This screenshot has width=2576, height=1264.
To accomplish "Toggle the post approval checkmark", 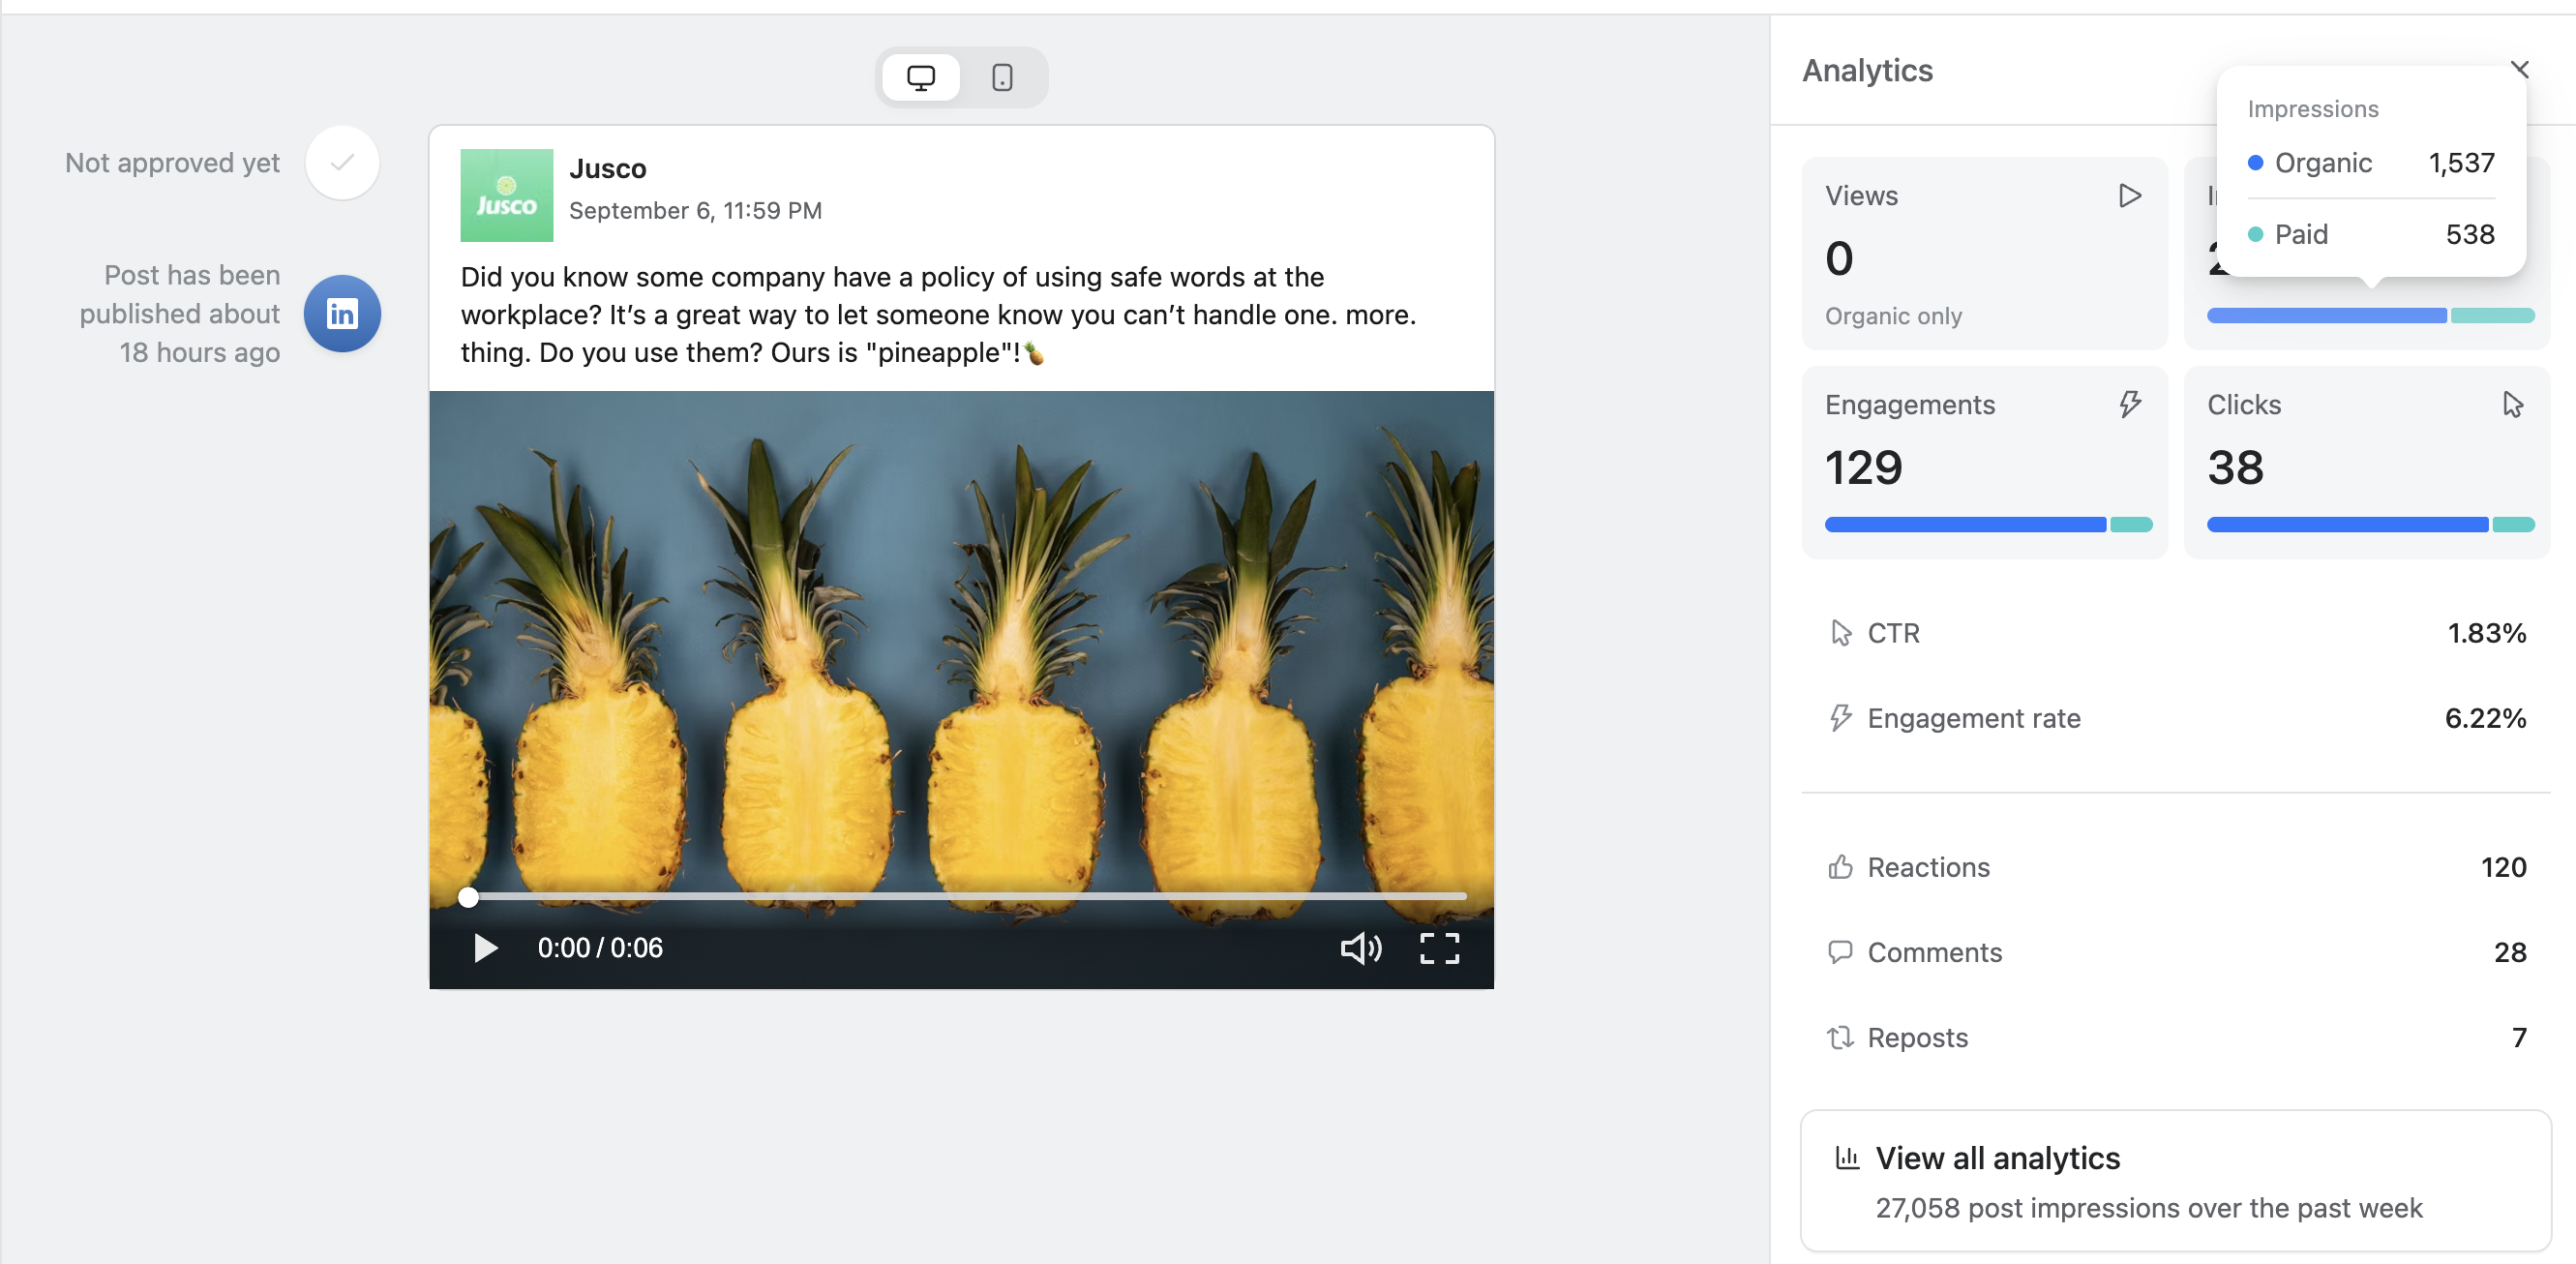I will click(x=342, y=163).
